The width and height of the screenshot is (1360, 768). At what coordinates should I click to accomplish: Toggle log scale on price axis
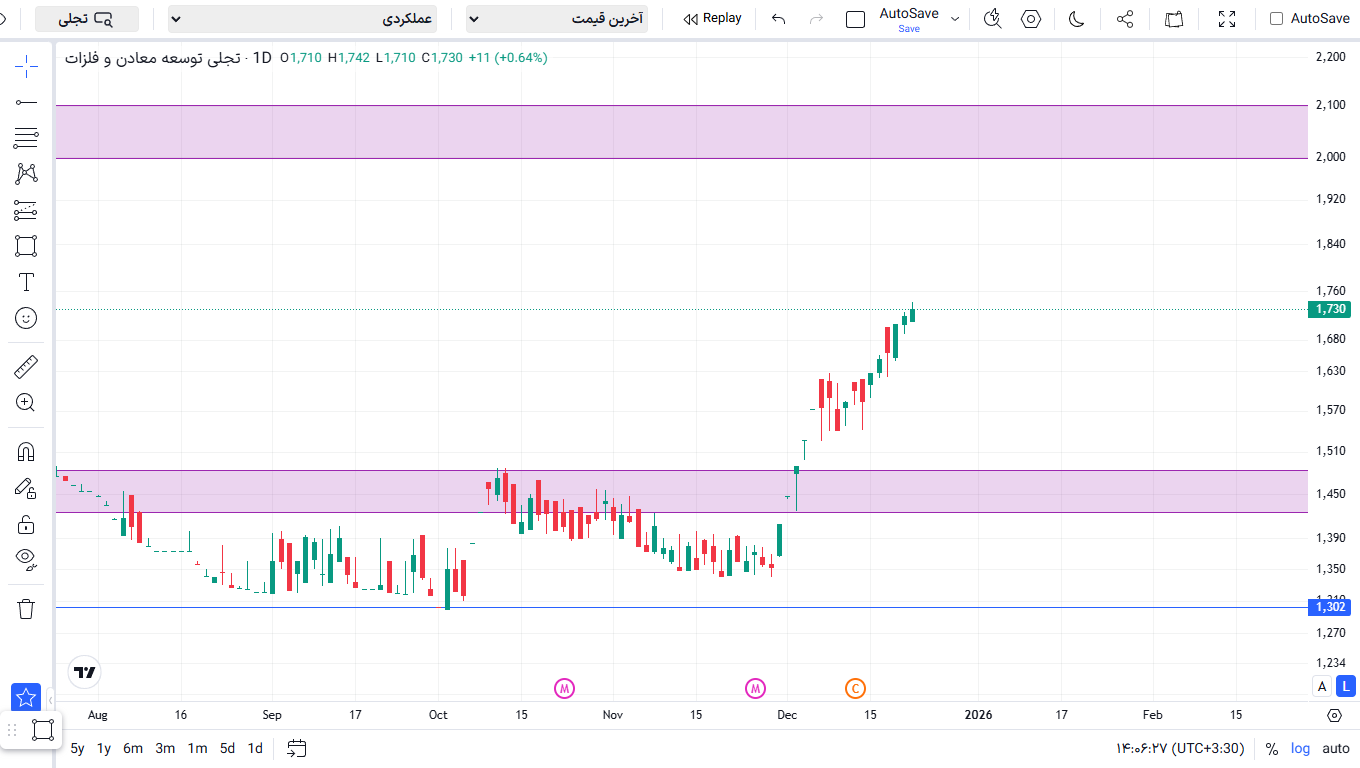pos(1300,748)
